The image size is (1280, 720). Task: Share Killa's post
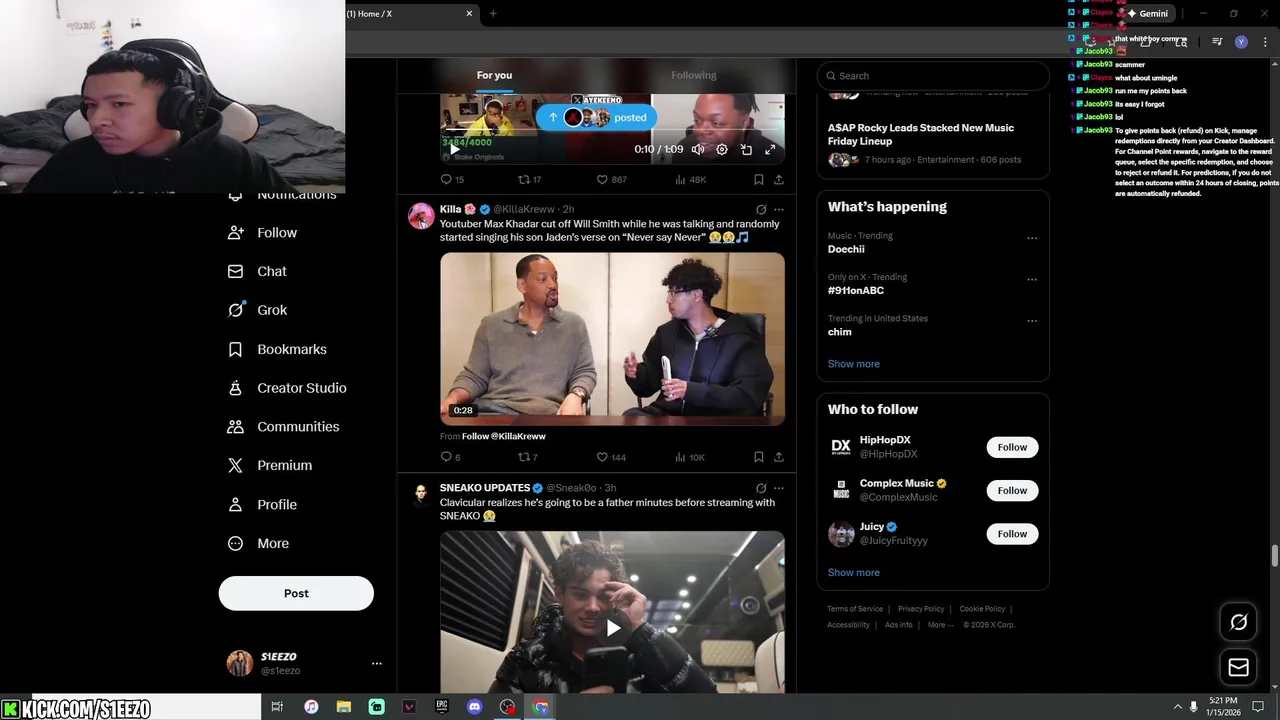[x=778, y=457]
